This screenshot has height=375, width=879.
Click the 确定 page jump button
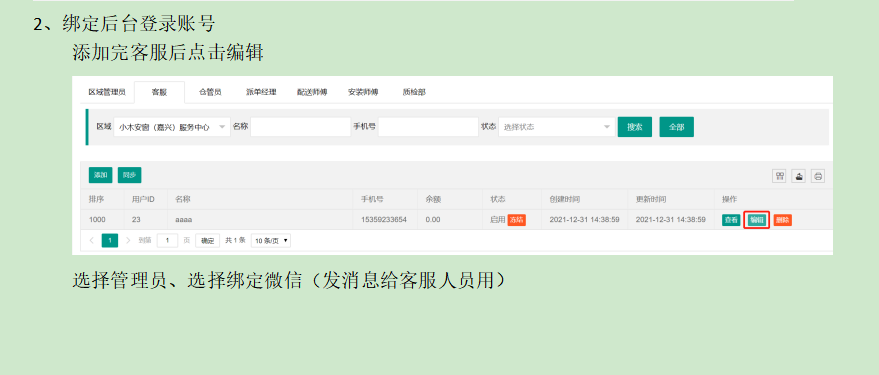coord(207,240)
